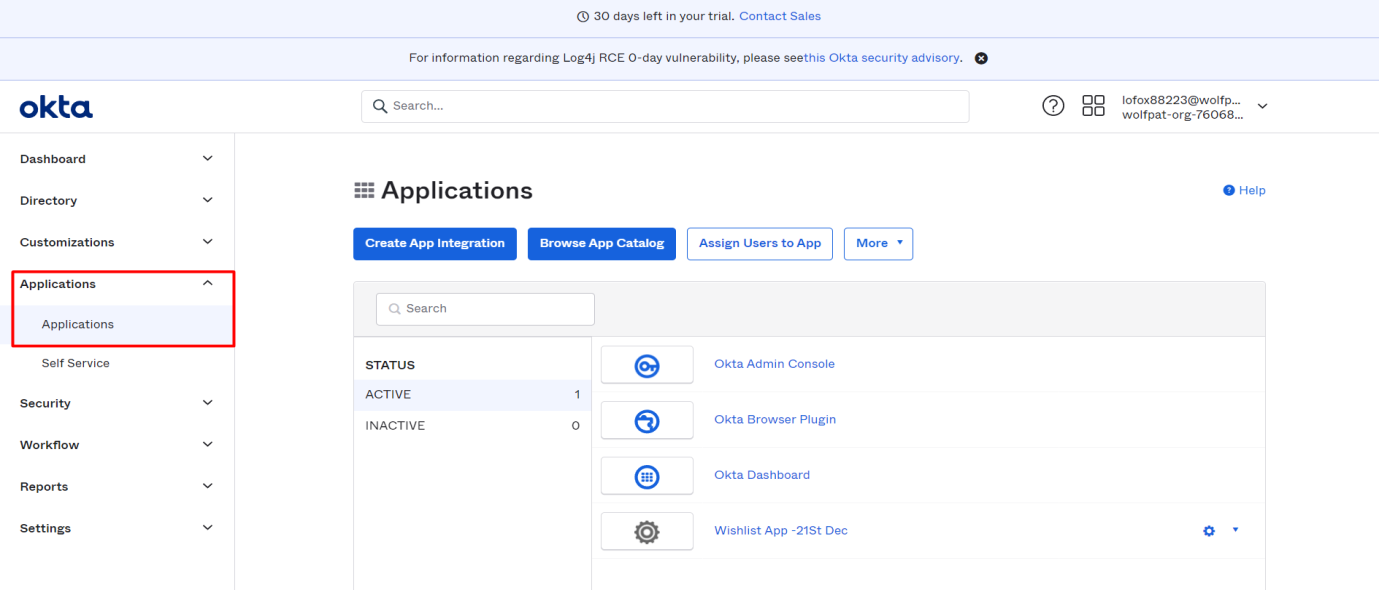Image resolution: width=1379 pixels, height=590 pixels.
Task: Focus the applications Search field
Action: pos(485,309)
